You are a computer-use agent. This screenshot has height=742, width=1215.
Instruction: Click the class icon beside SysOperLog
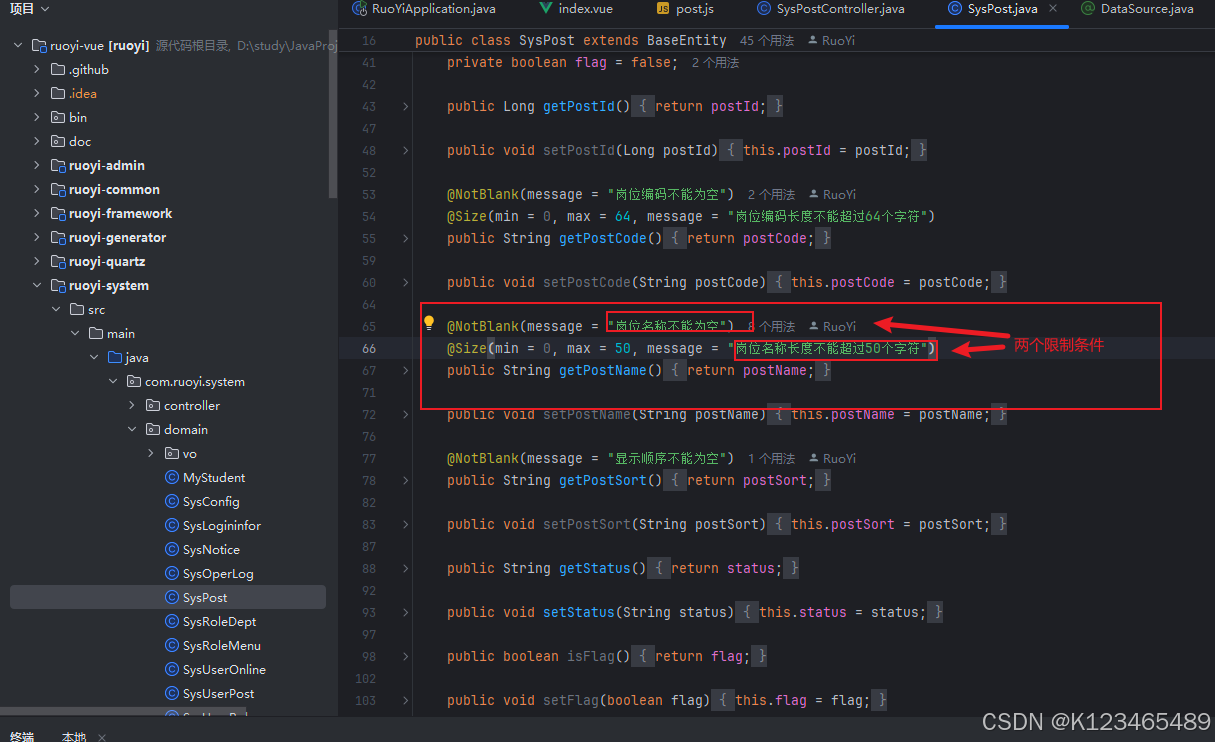(172, 574)
